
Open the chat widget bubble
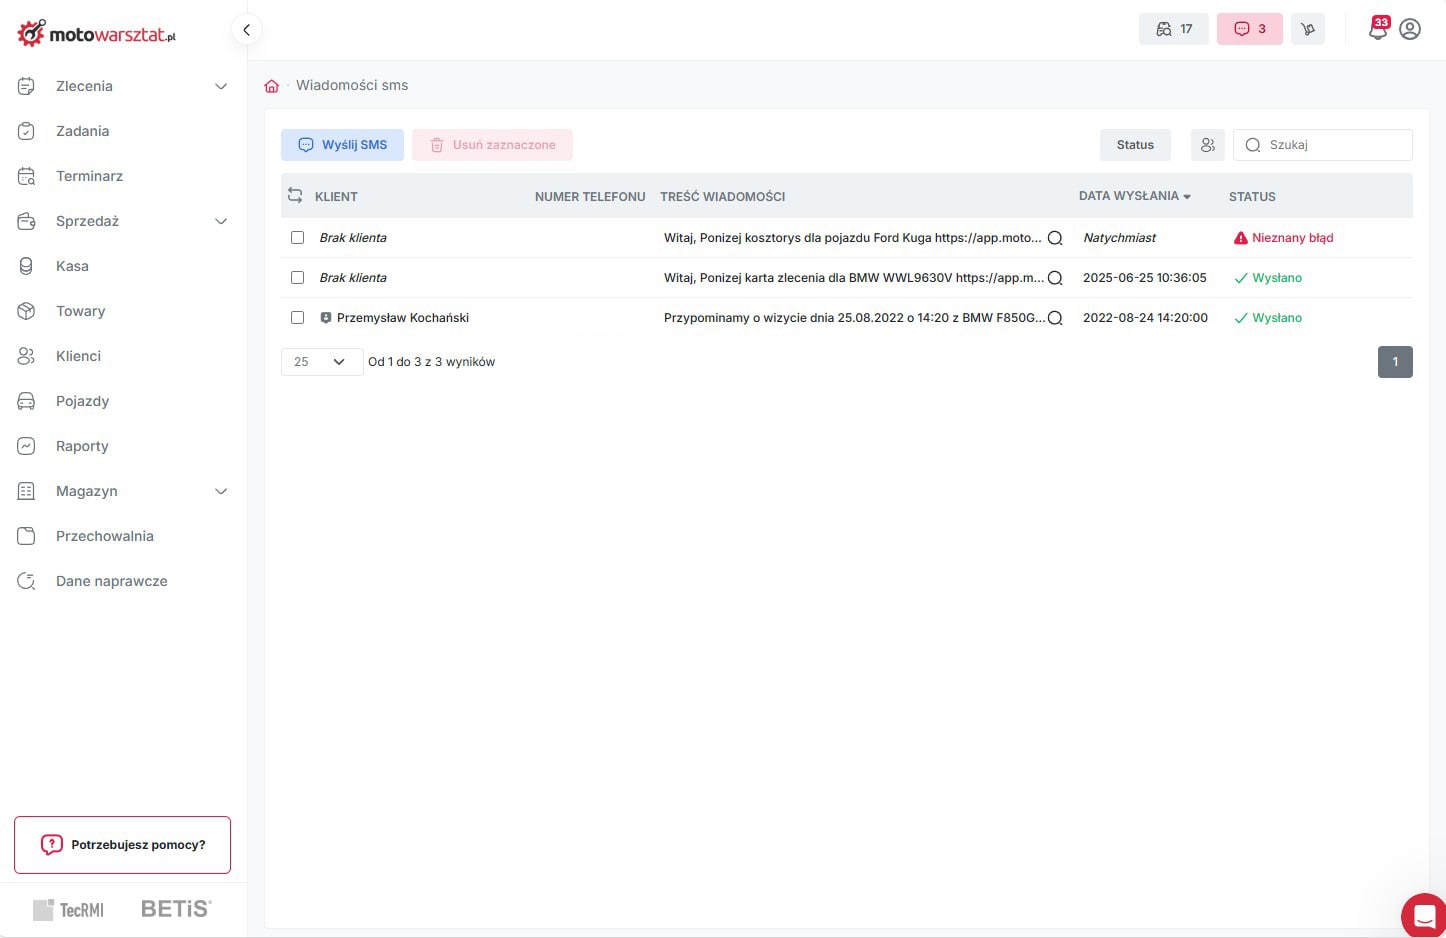[x=1423, y=914]
